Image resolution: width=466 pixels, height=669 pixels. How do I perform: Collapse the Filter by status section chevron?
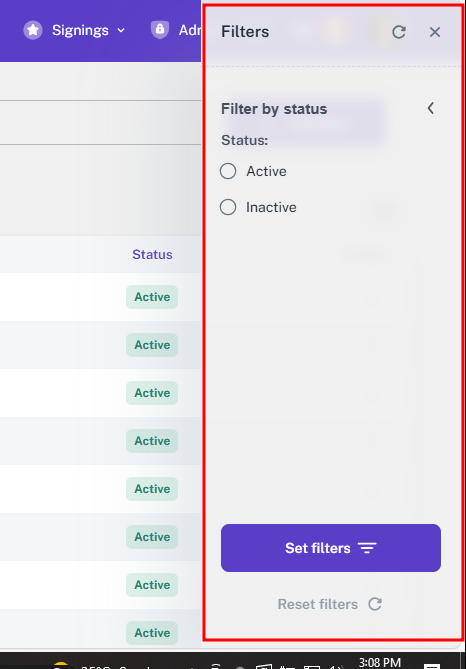click(x=431, y=108)
